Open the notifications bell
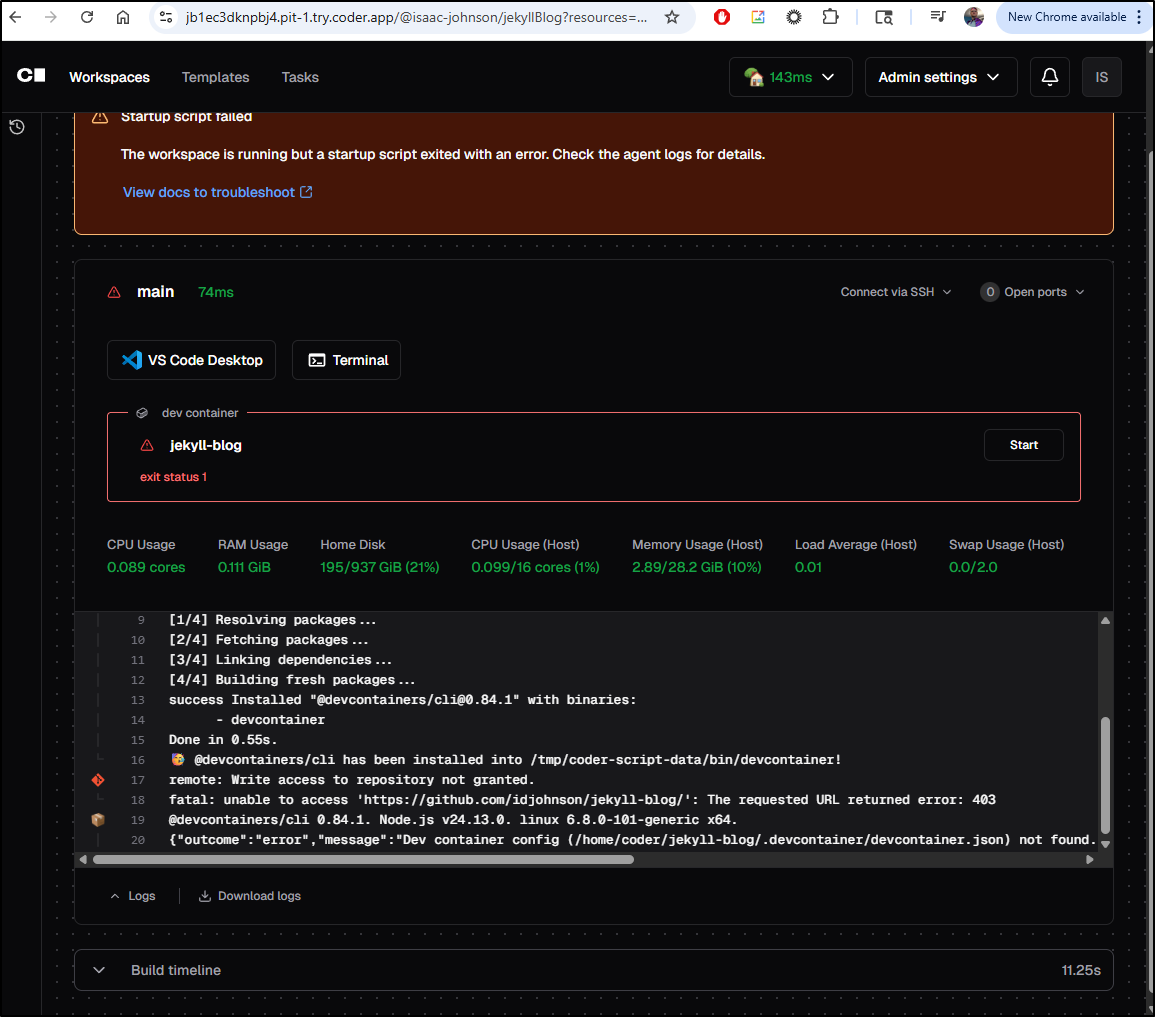The width and height of the screenshot is (1155, 1017). click(1049, 77)
